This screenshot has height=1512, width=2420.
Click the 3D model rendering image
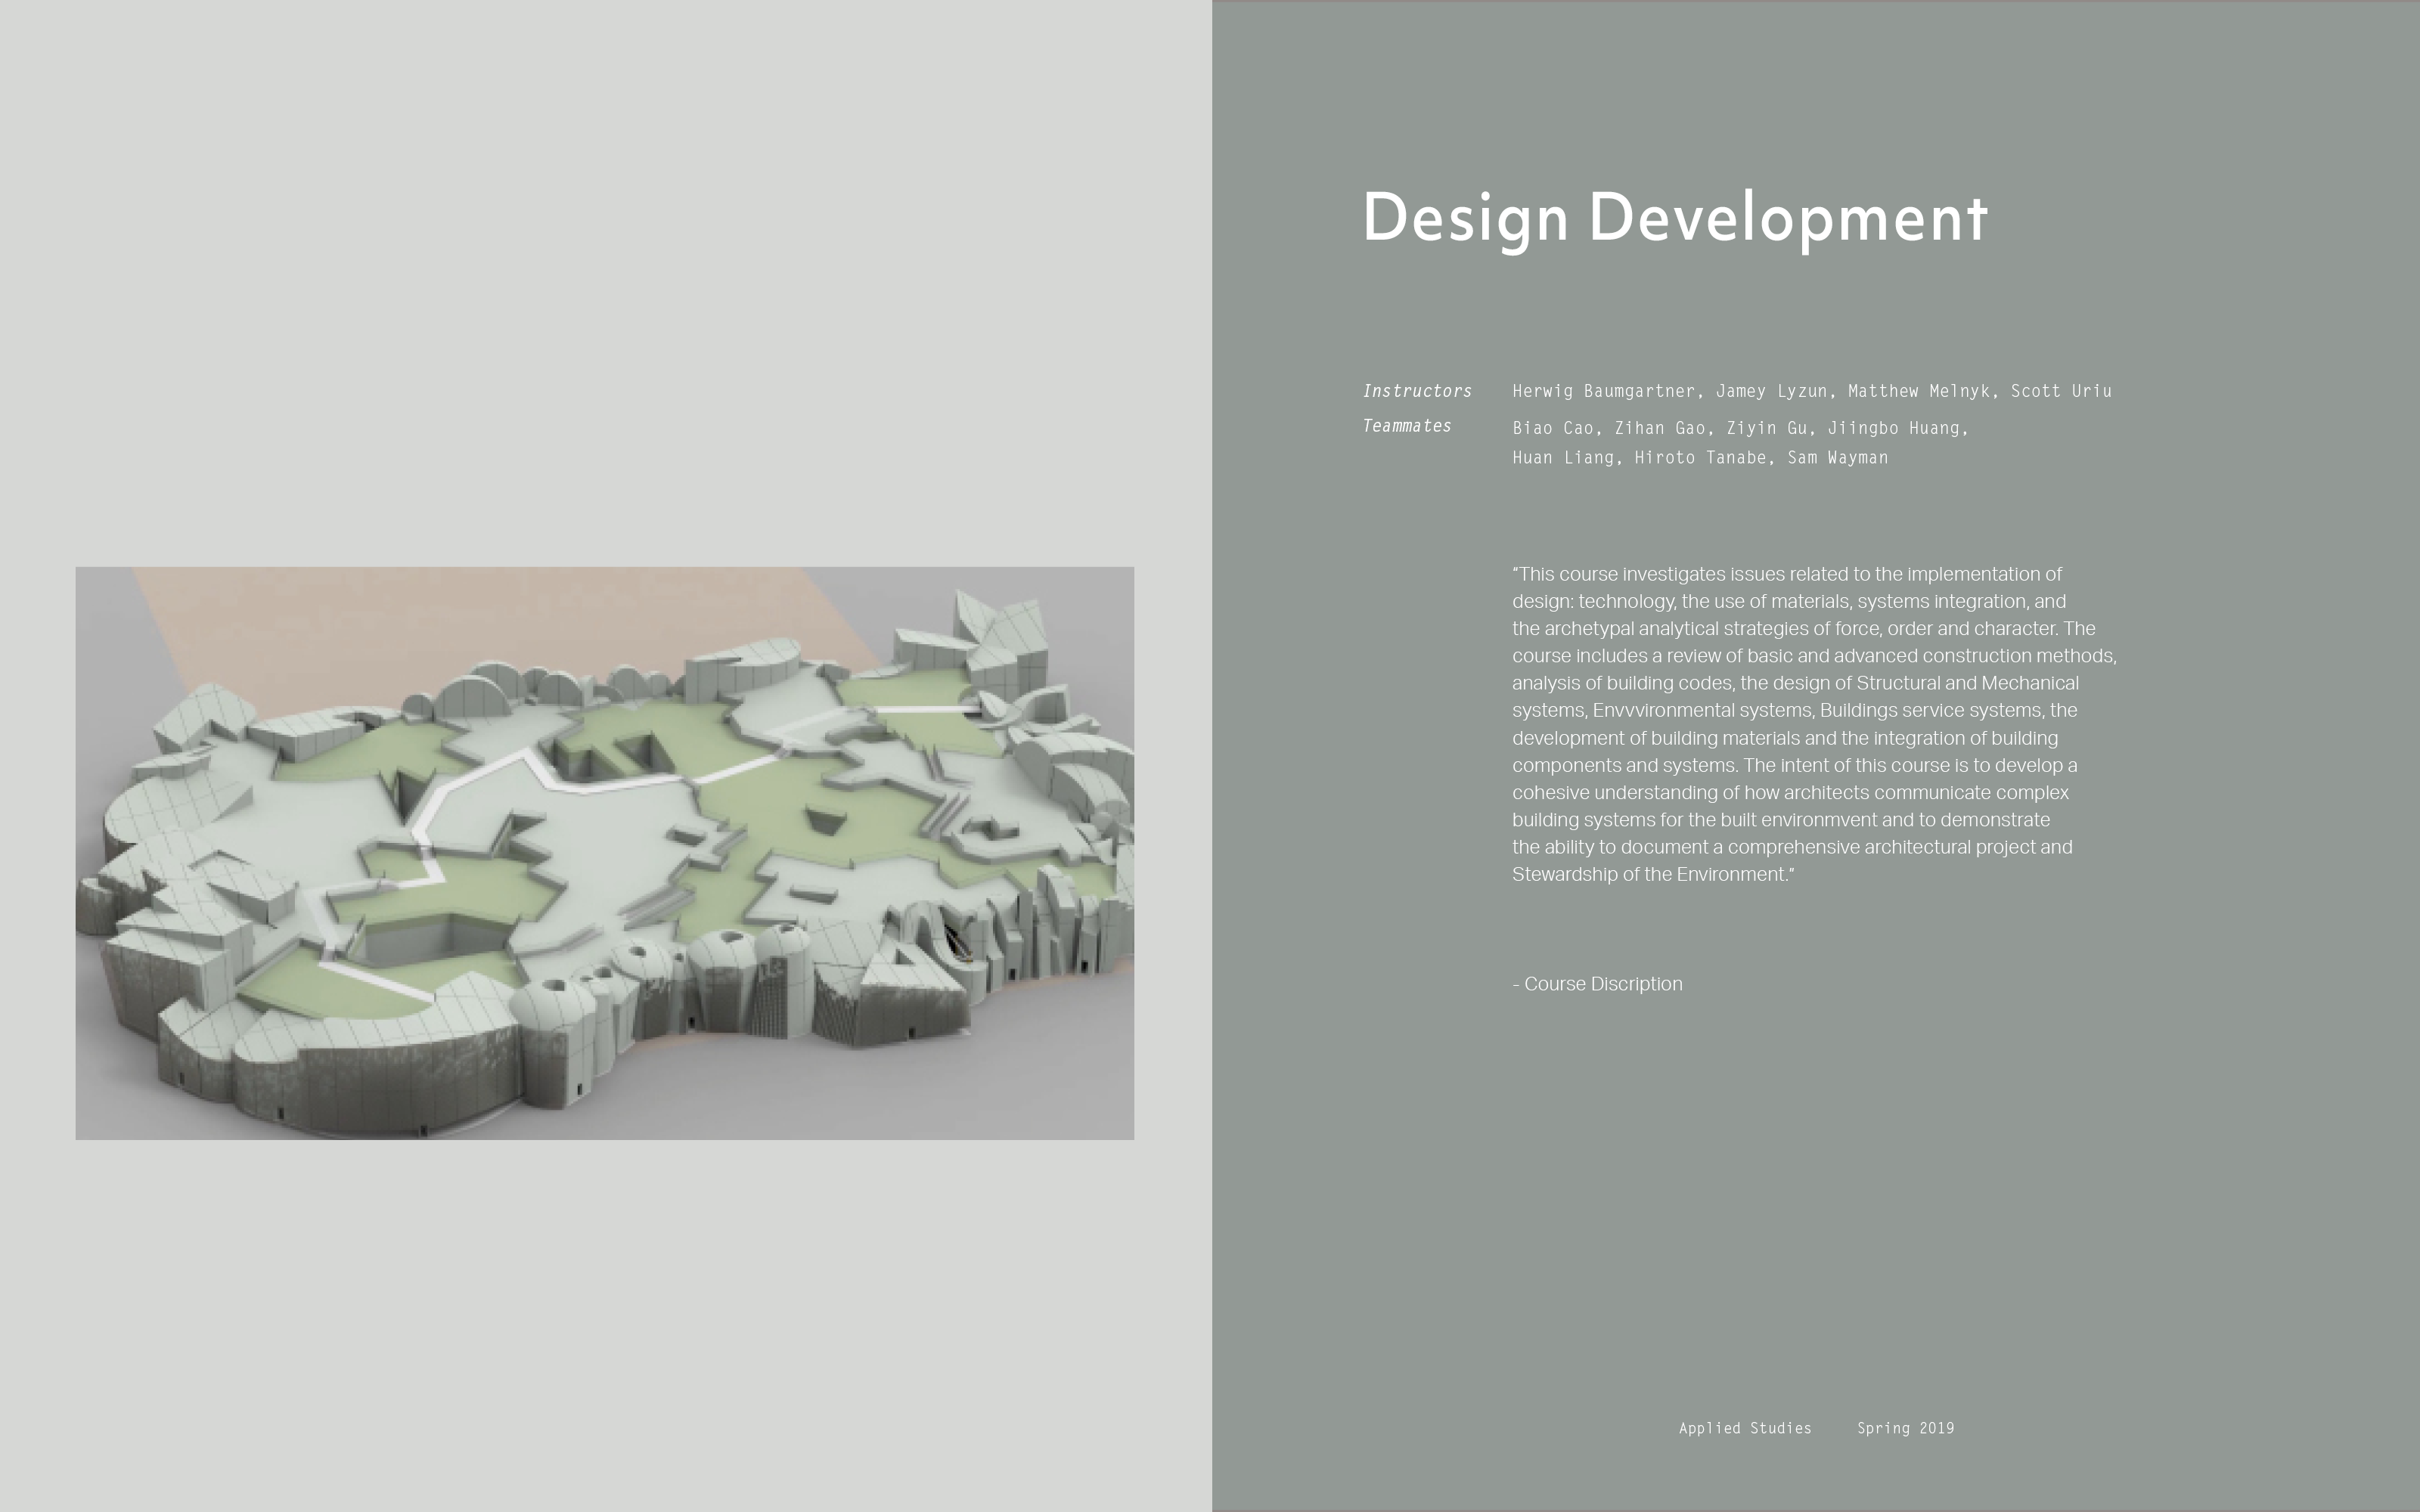pyautogui.click(x=604, y=852)
